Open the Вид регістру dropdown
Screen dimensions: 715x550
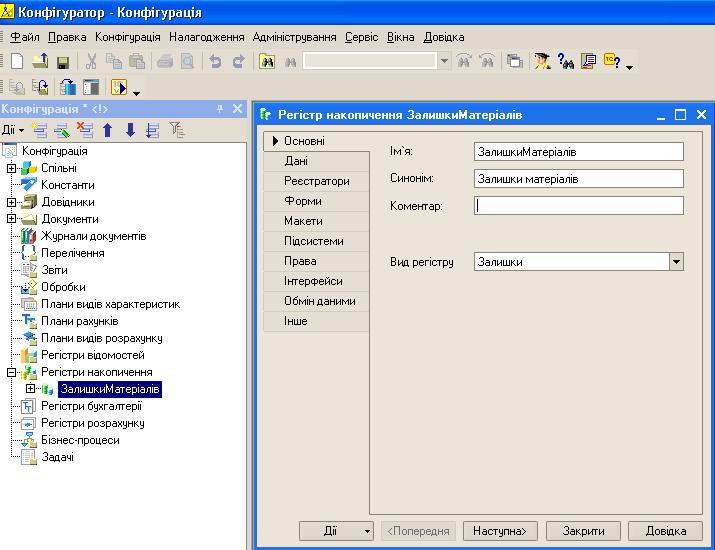coord(676,262)
